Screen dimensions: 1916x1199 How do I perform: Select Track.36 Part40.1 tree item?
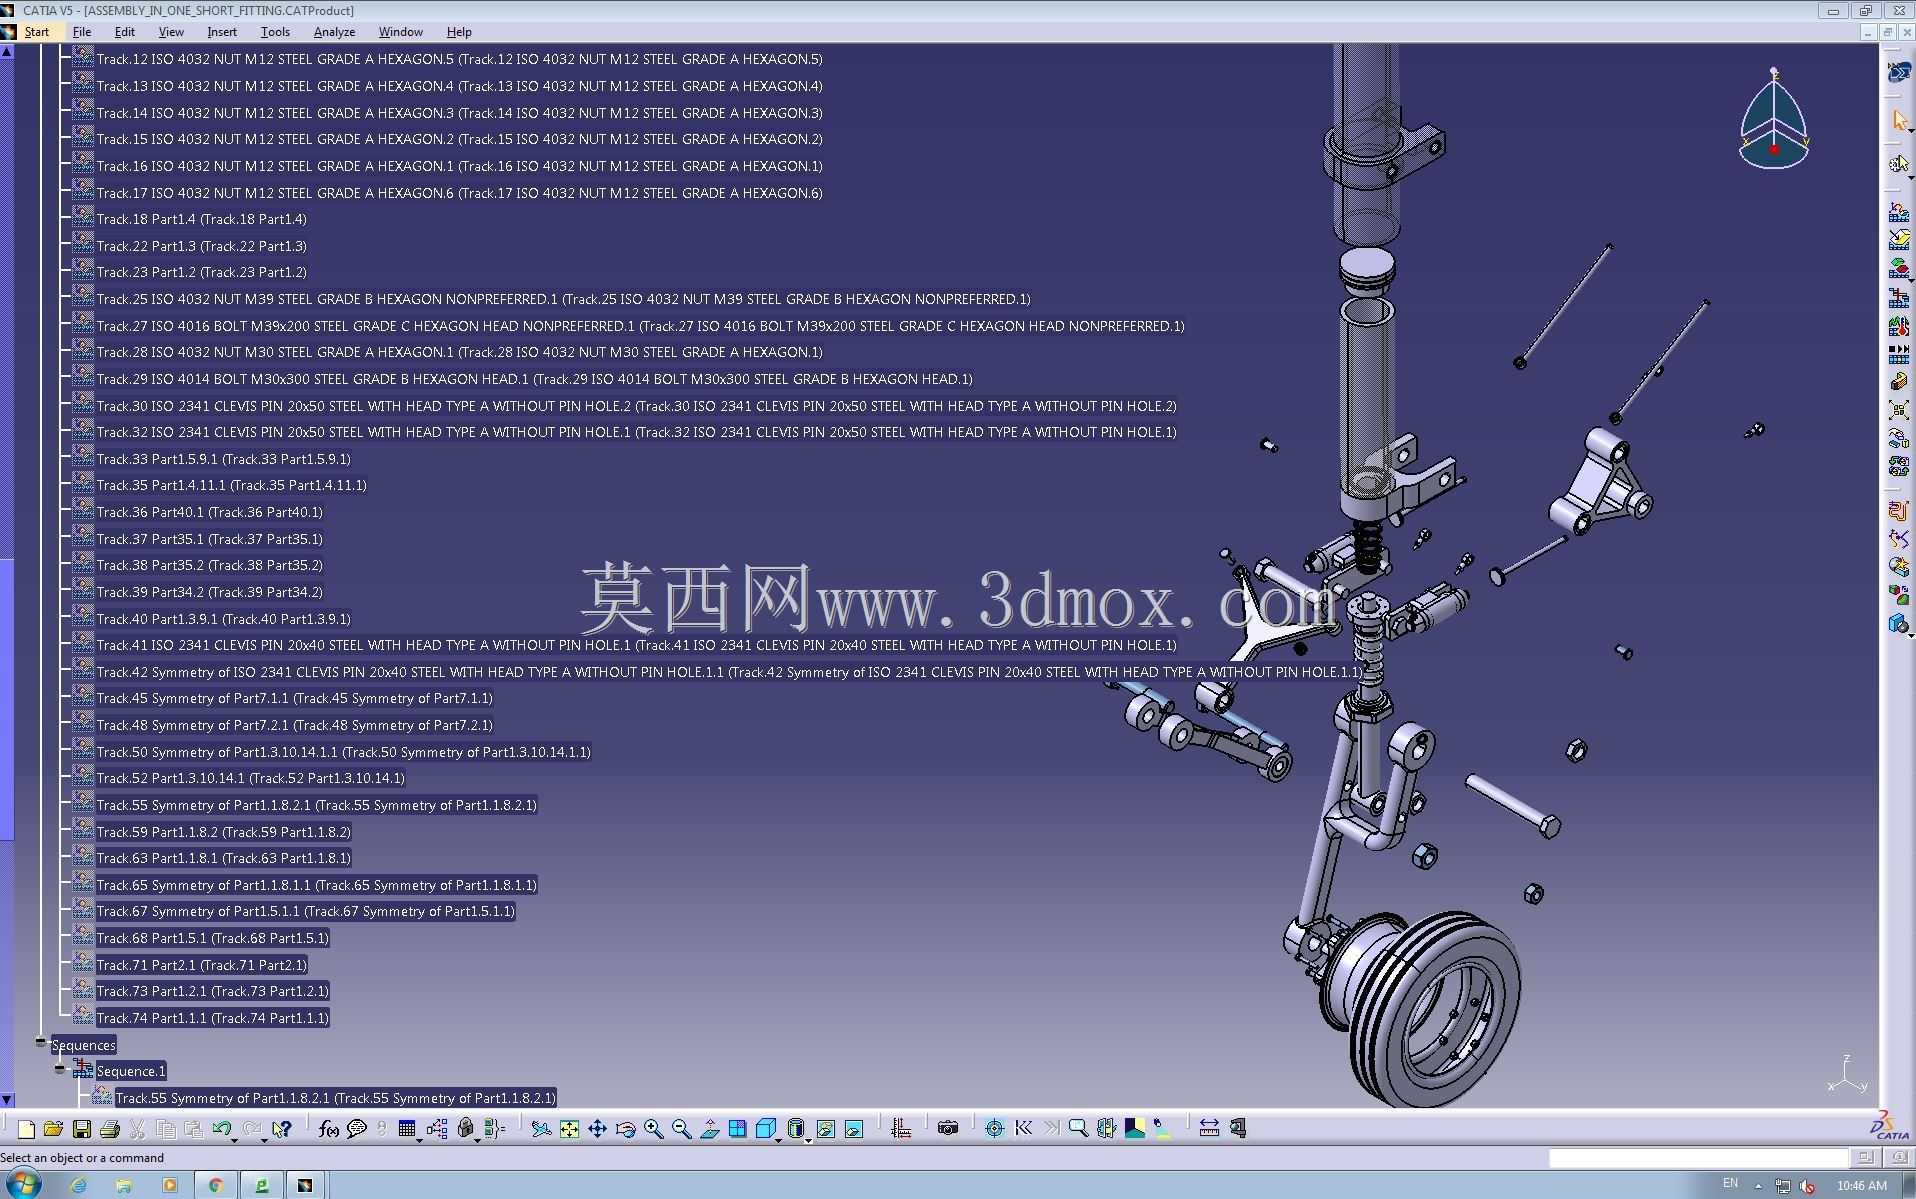[209, 512]
